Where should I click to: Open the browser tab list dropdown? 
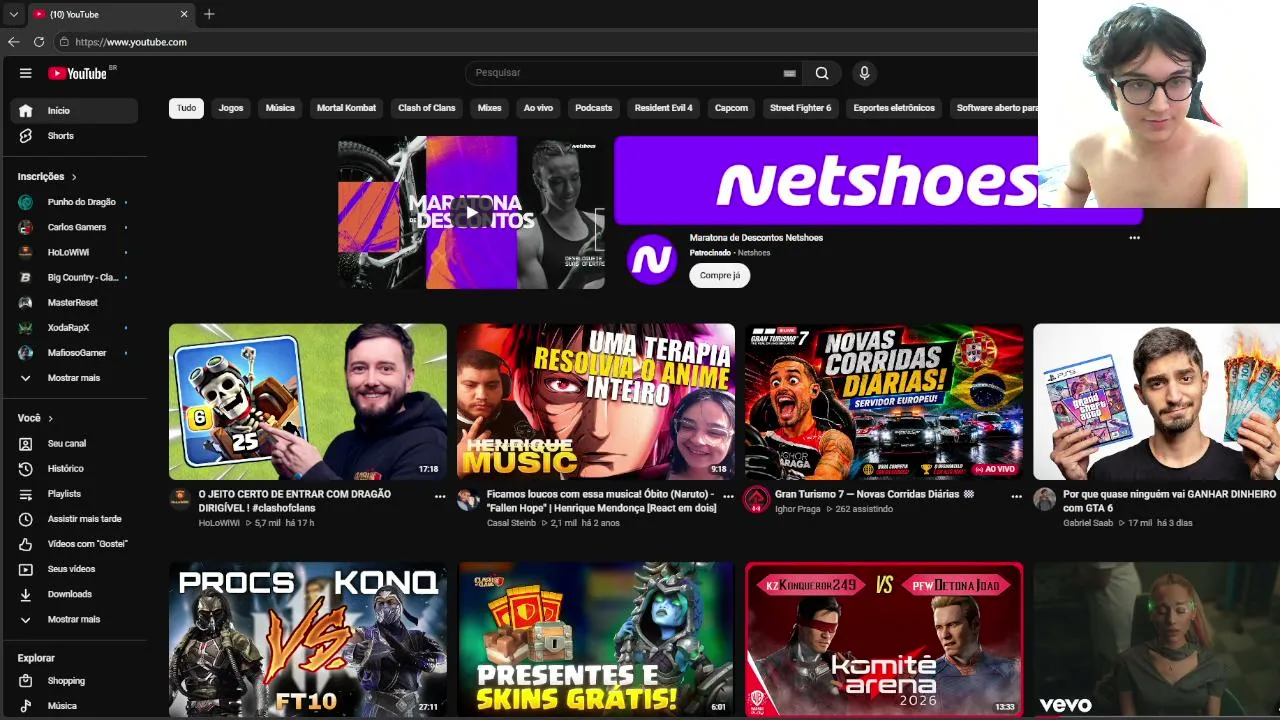[x=13, y=14]
